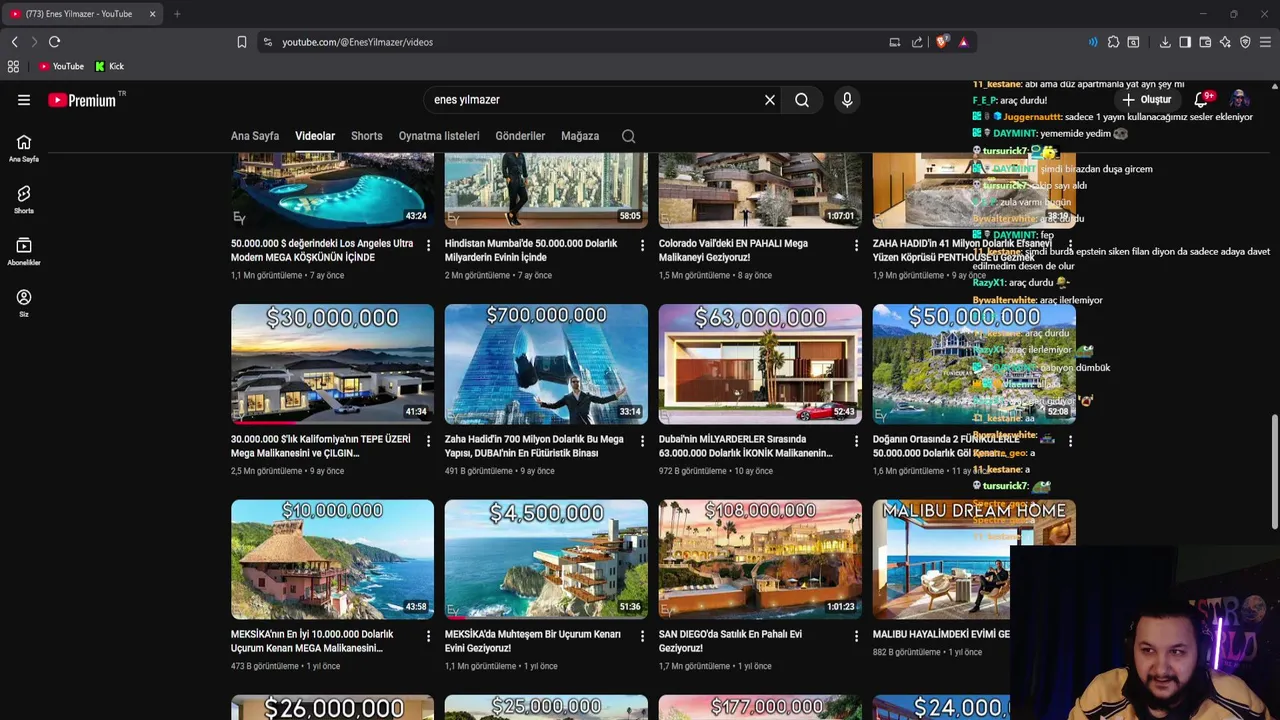Open the YouTube guide hamburger menu

click(24, 100)
